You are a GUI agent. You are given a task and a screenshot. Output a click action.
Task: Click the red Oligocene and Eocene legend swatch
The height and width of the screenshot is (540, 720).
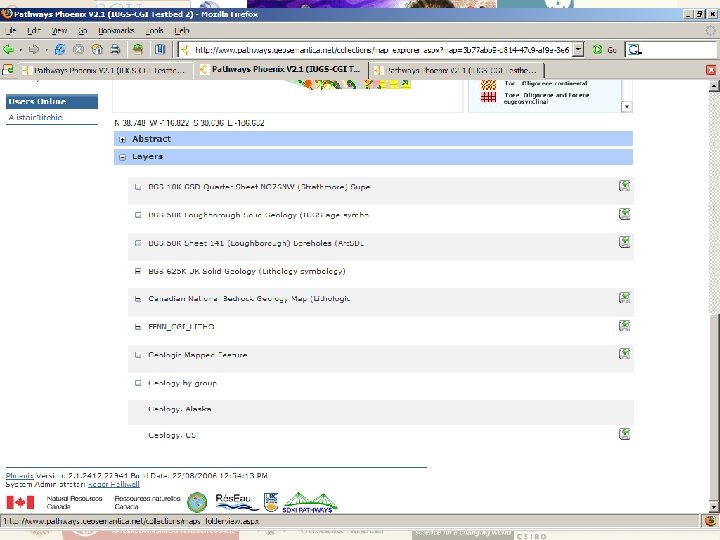488,97
